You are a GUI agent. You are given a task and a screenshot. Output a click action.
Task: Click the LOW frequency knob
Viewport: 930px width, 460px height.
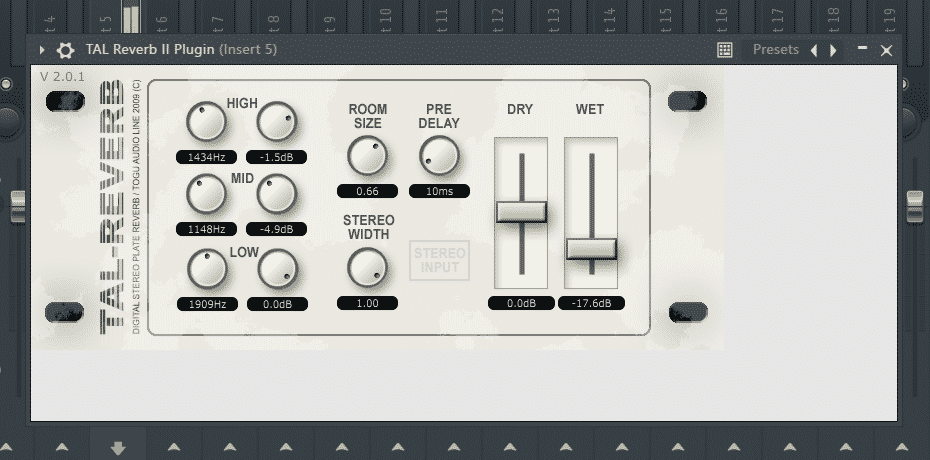207,269
